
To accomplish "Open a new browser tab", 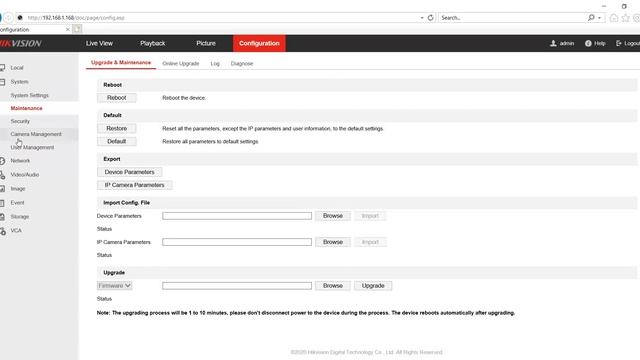I will click(77, 29).
